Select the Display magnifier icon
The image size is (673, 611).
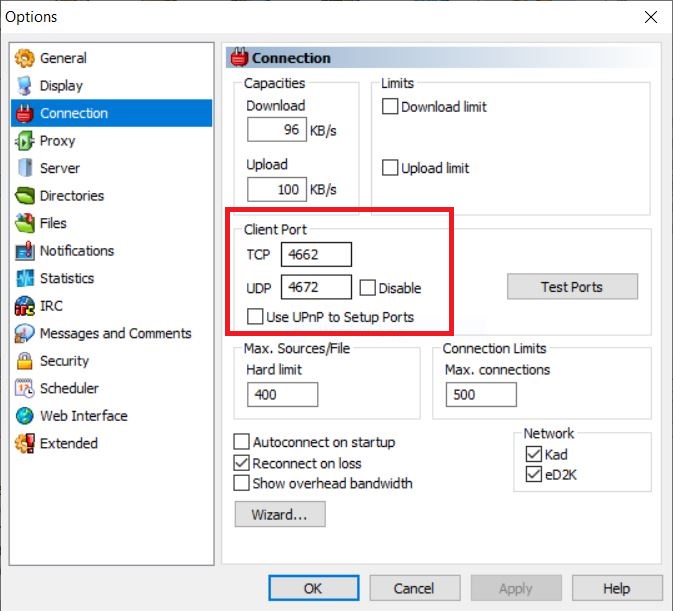25,86
